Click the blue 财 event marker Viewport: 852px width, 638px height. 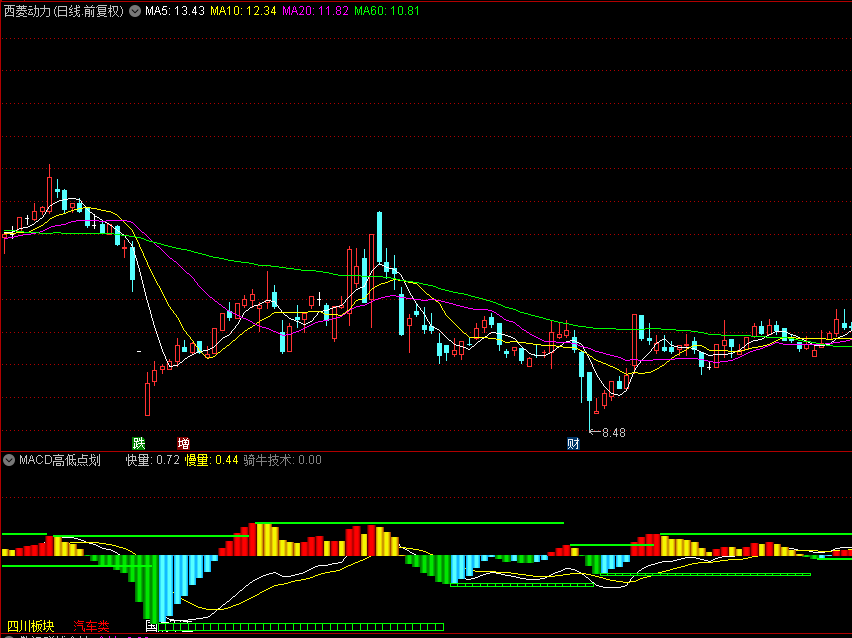(x=573, y=443)
